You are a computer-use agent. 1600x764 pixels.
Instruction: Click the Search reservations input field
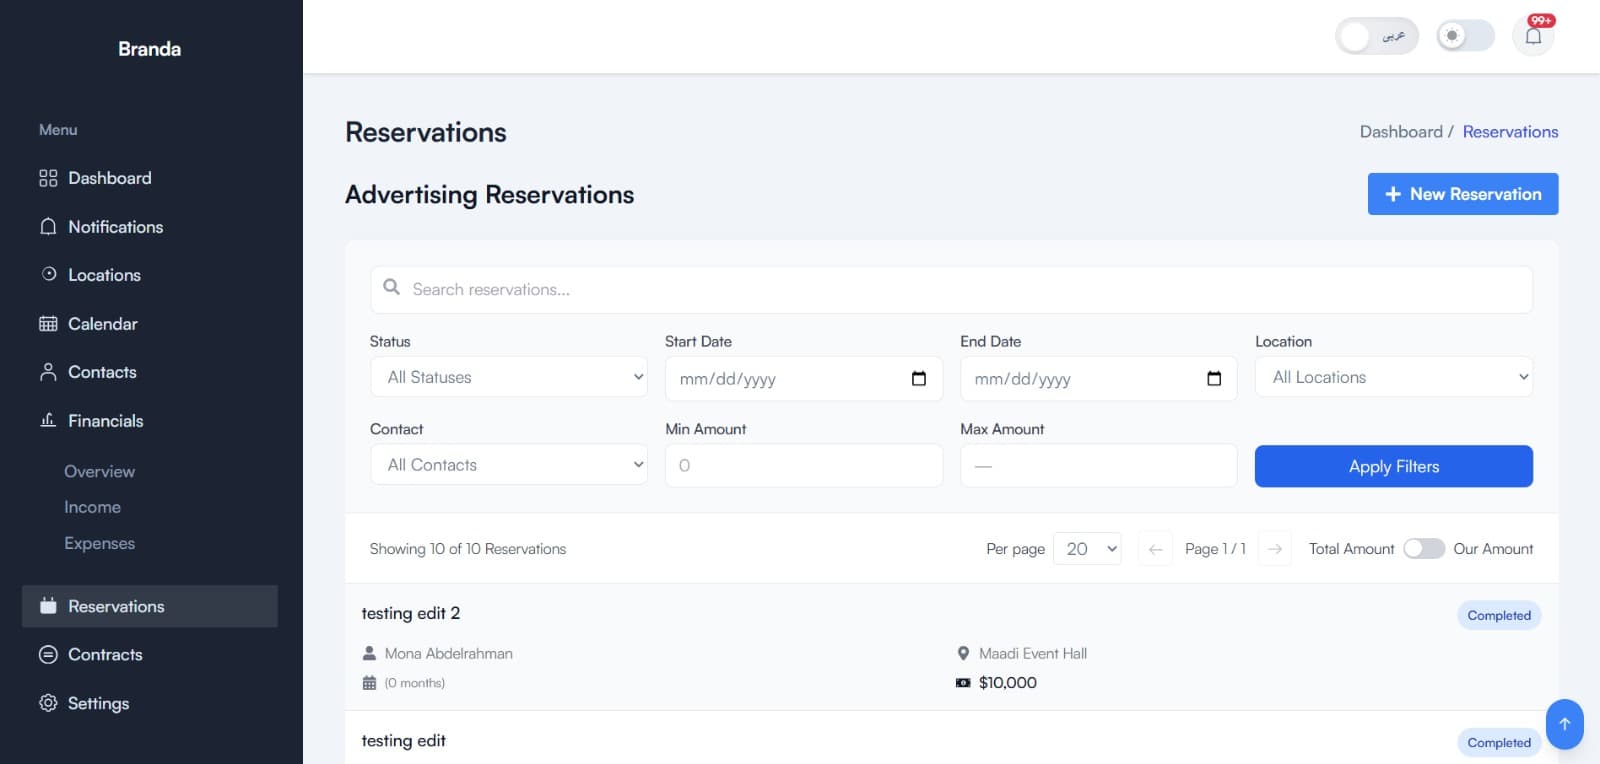951,289
